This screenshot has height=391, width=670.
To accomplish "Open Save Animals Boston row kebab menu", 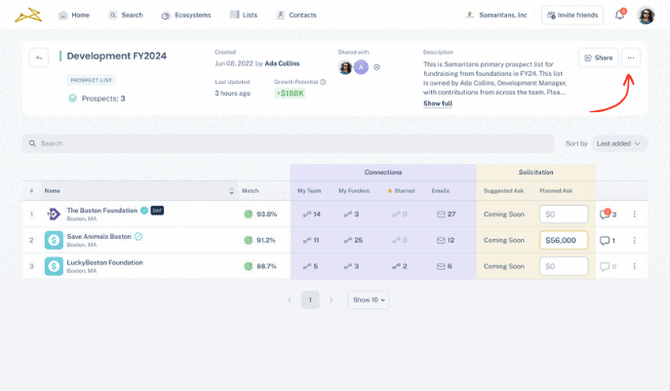I will tap(635, 240).
